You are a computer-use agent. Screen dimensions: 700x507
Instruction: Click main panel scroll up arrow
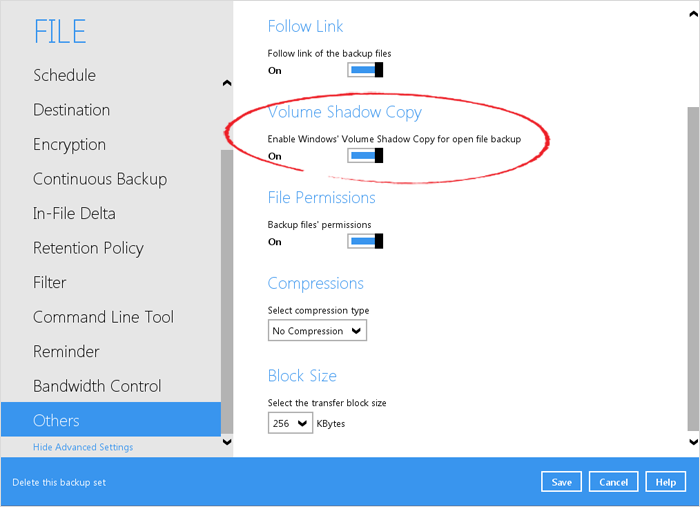(693, 14)
